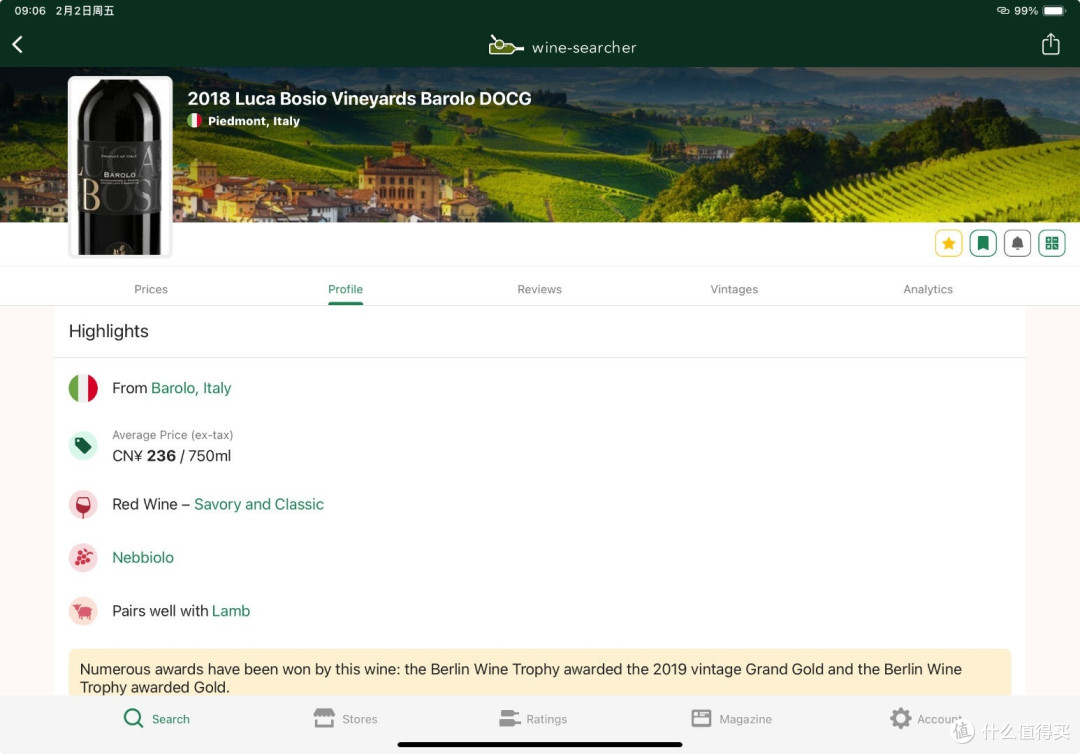
Task: Open Account in the bottom bar
Action: click(926, 719)
